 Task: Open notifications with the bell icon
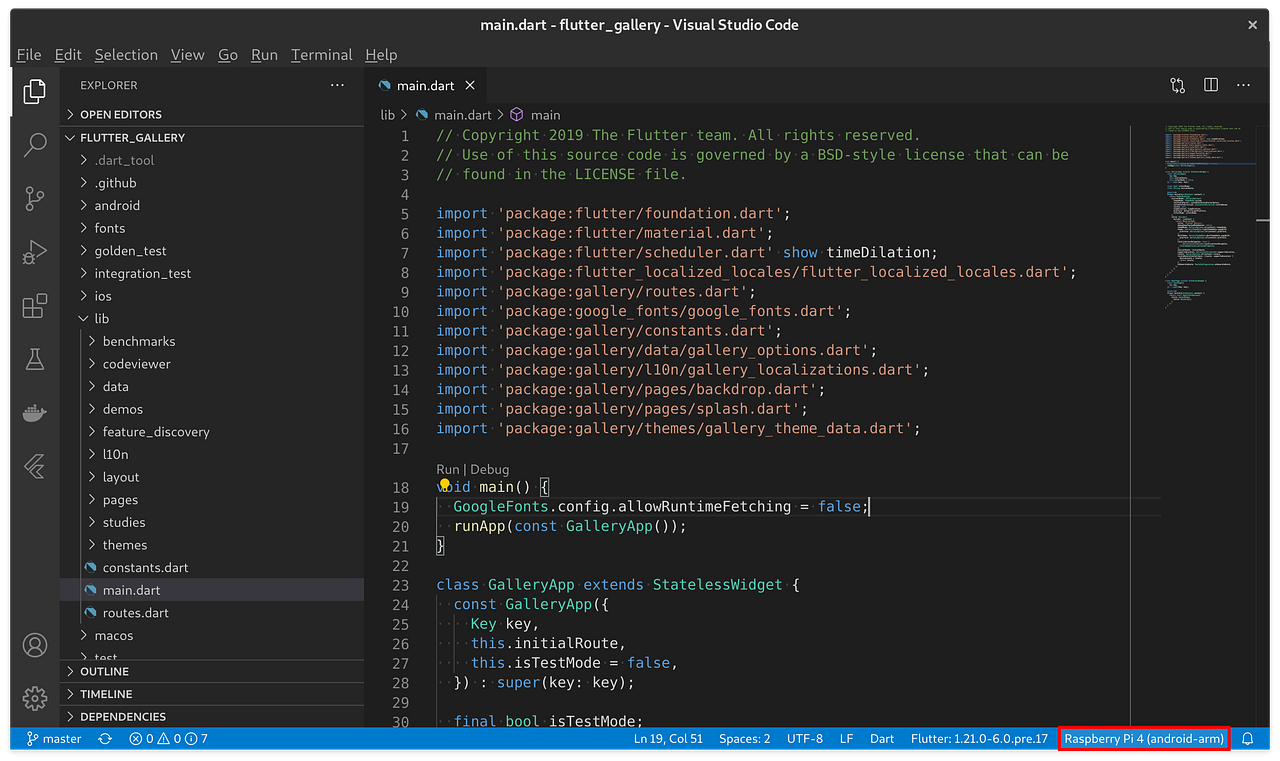tap(1246, 738)
